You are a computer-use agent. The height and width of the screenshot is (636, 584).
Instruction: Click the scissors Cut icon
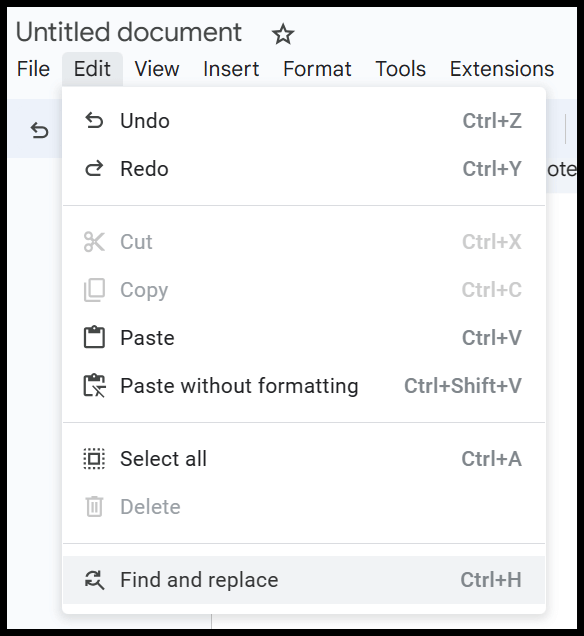94,242
